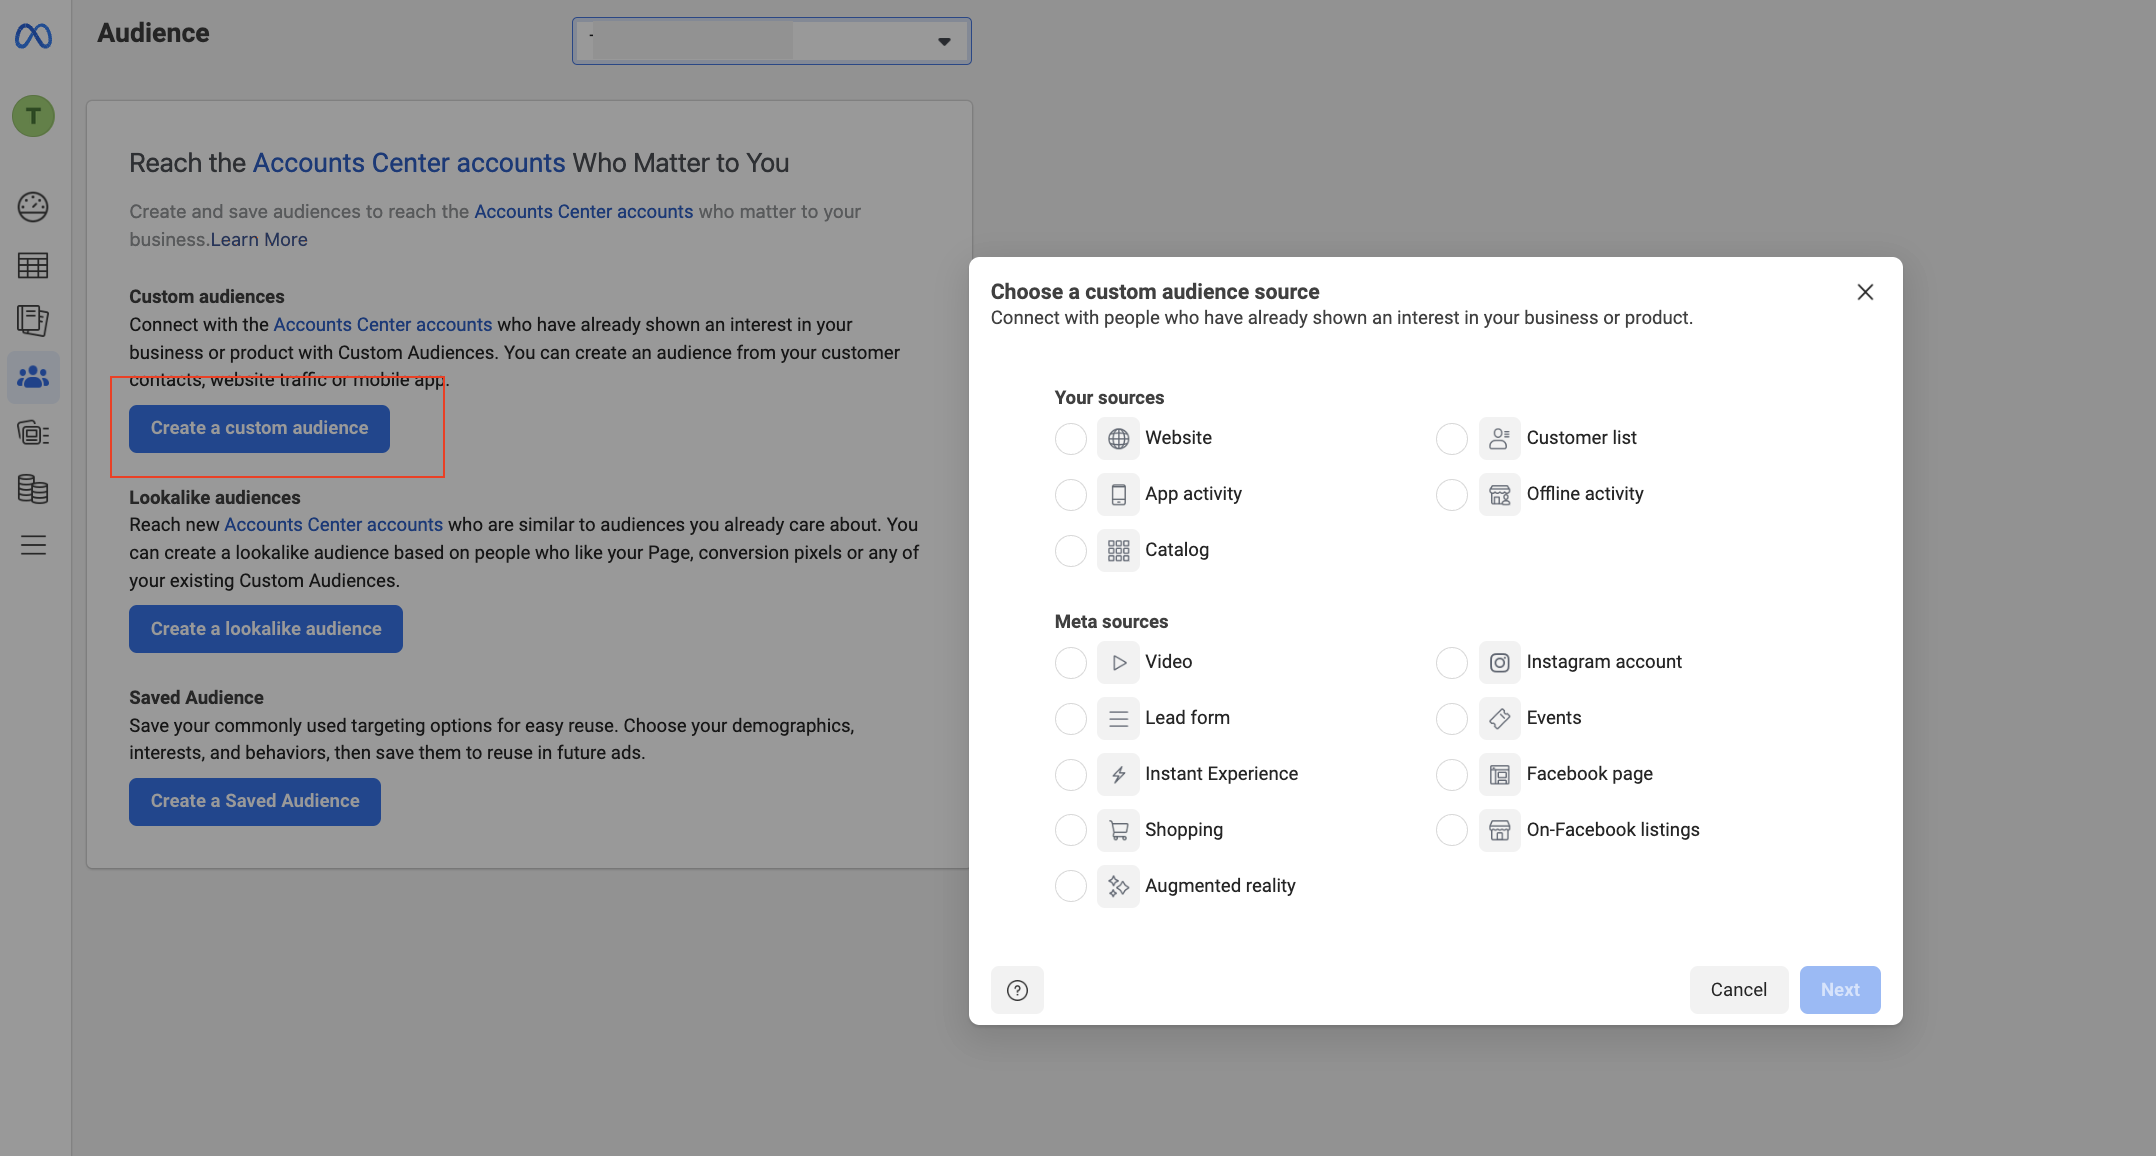This screenshot has height=1156, width=2156.
Task: Select the Augmented reality radio button
Action: (1070, 886)
